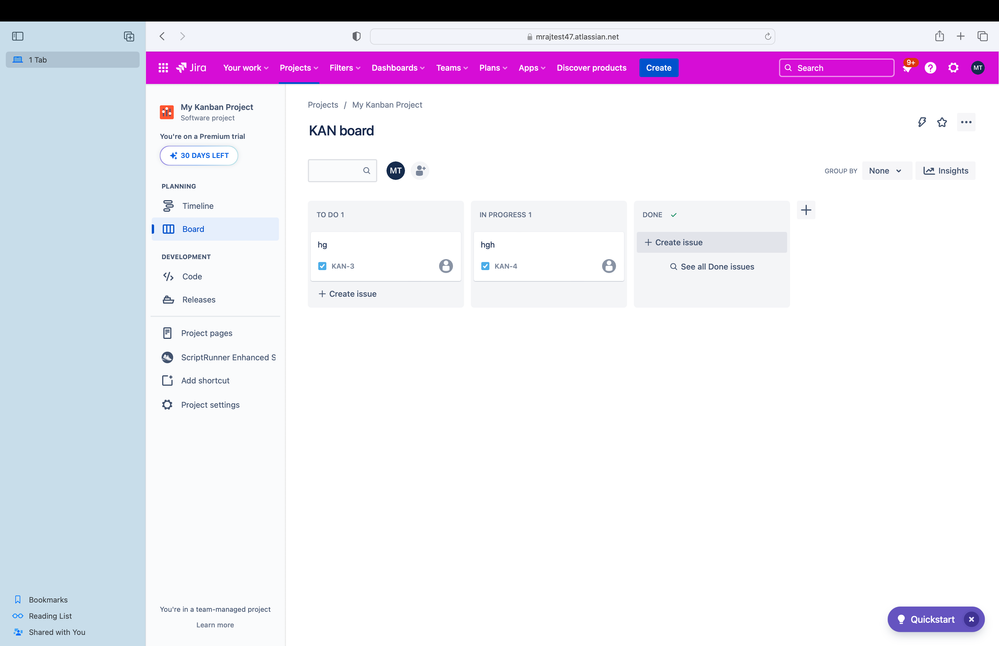
Task: Open the Jira app switcher grid
Action: pos(163,68)
